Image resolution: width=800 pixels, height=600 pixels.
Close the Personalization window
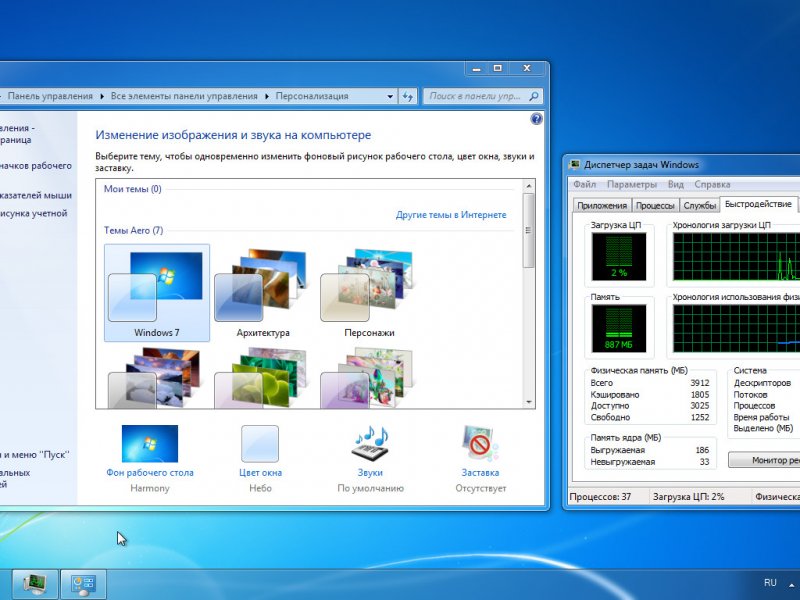point(527,68)
